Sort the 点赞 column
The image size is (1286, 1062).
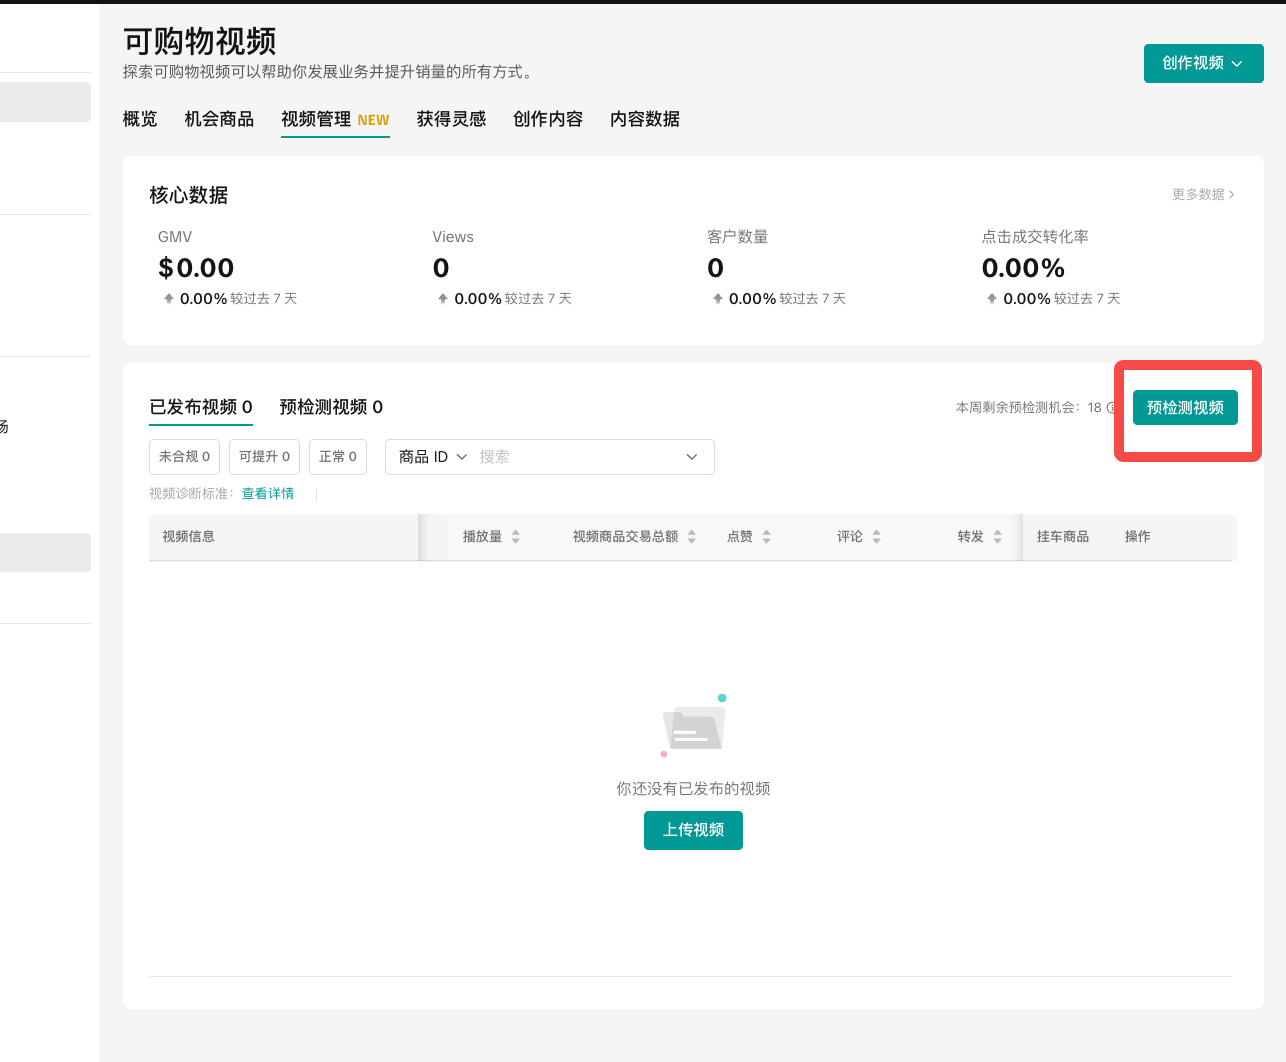(766, 537)
